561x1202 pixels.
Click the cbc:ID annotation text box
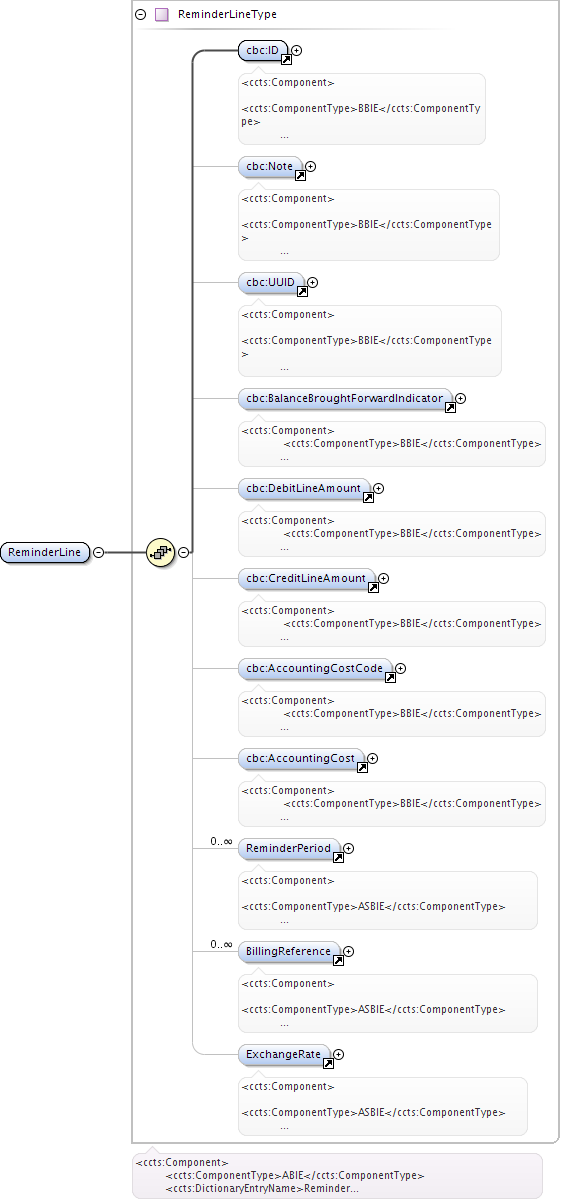[361, 108]
